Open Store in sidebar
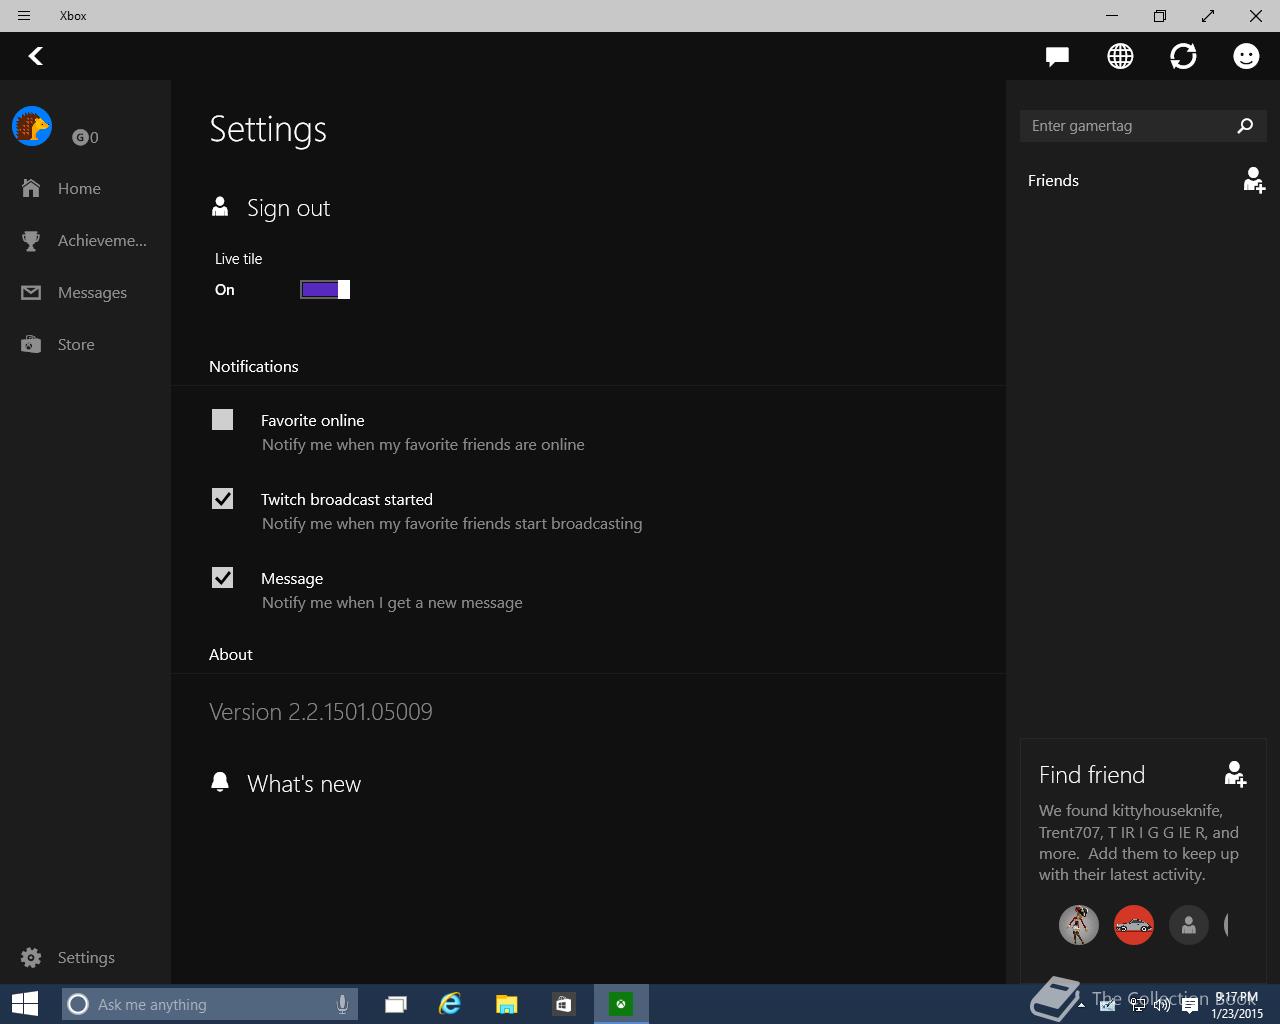Viewport: 1280px width, 1024px height. pos(85,344)
